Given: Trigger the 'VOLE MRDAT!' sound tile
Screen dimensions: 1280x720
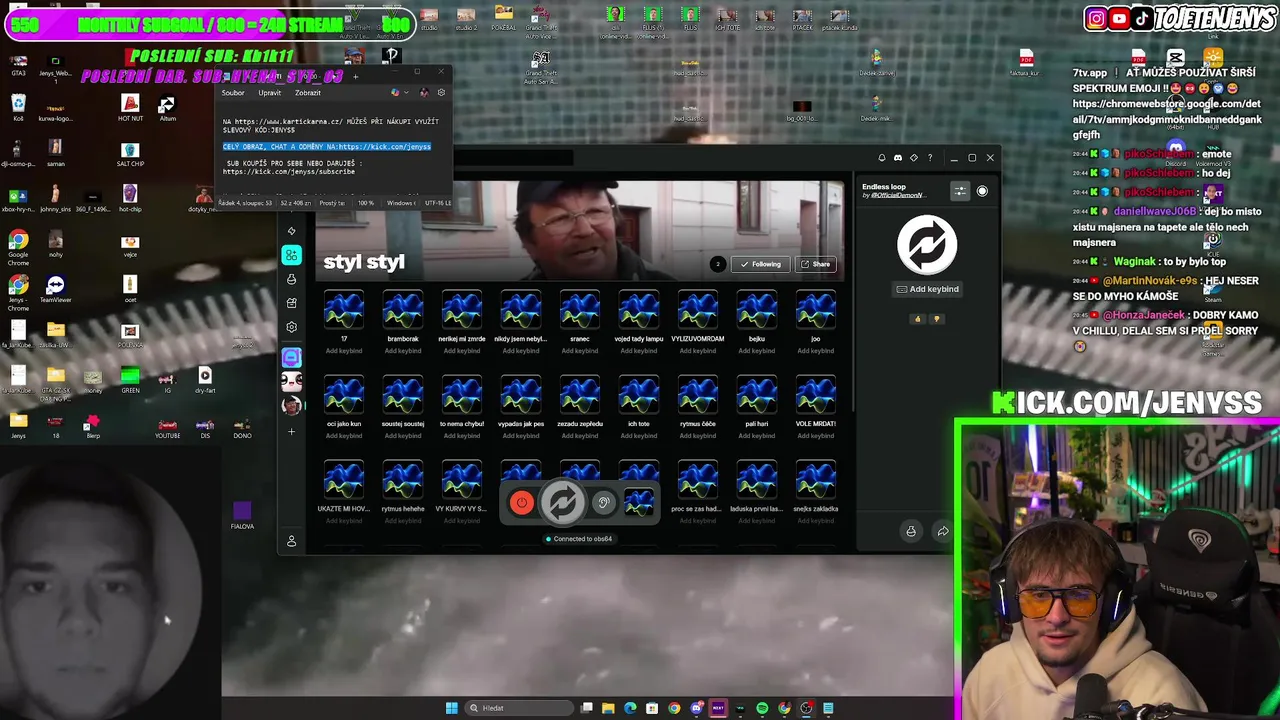Looking at the screenshot, I should click(816, 395).
